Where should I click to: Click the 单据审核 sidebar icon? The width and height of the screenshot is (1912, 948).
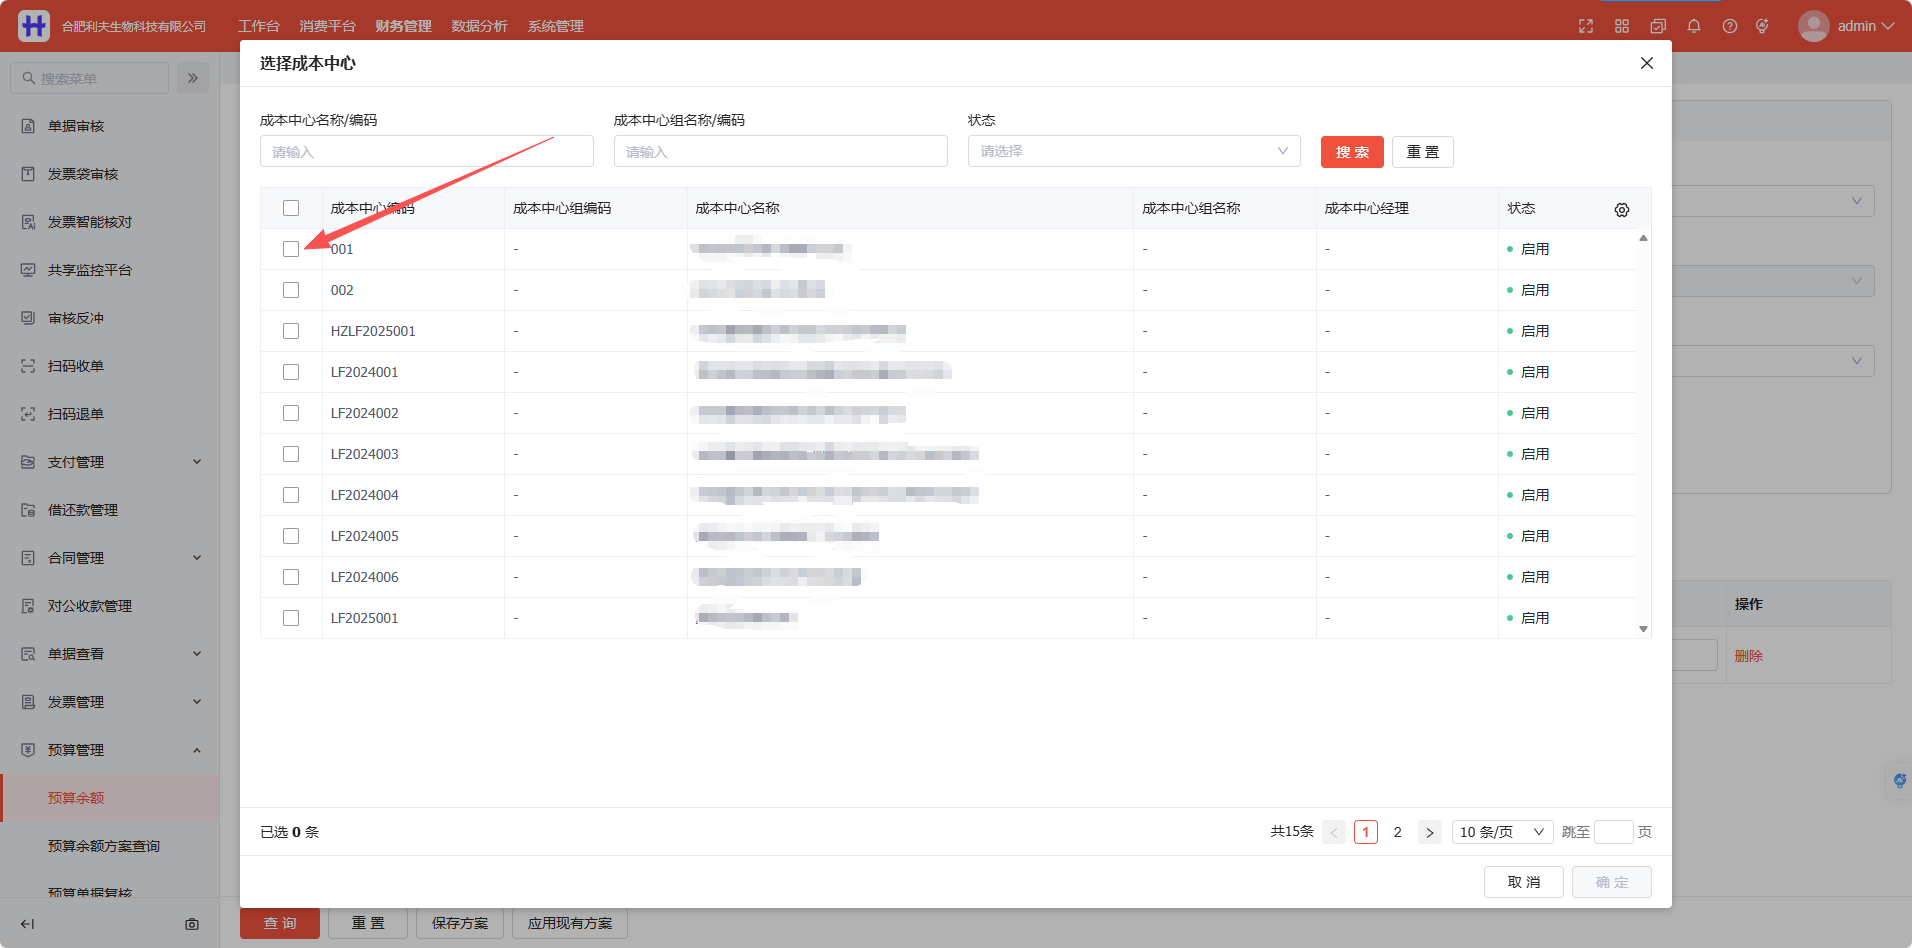tap(28, 126)
